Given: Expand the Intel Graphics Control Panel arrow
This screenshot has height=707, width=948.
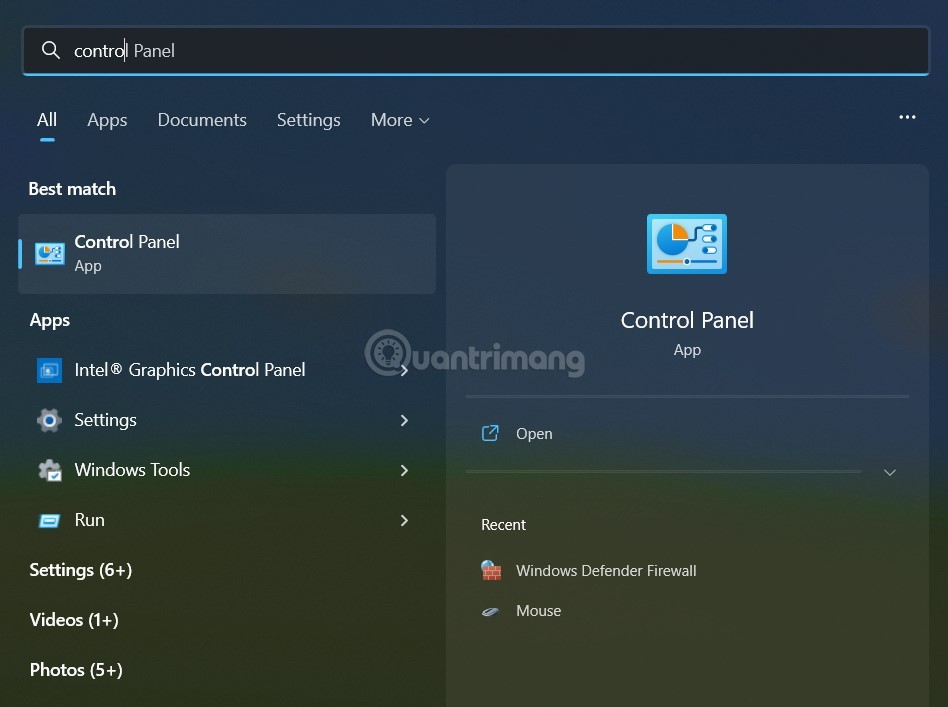Looking at the screenshot, I should (404, 370).
